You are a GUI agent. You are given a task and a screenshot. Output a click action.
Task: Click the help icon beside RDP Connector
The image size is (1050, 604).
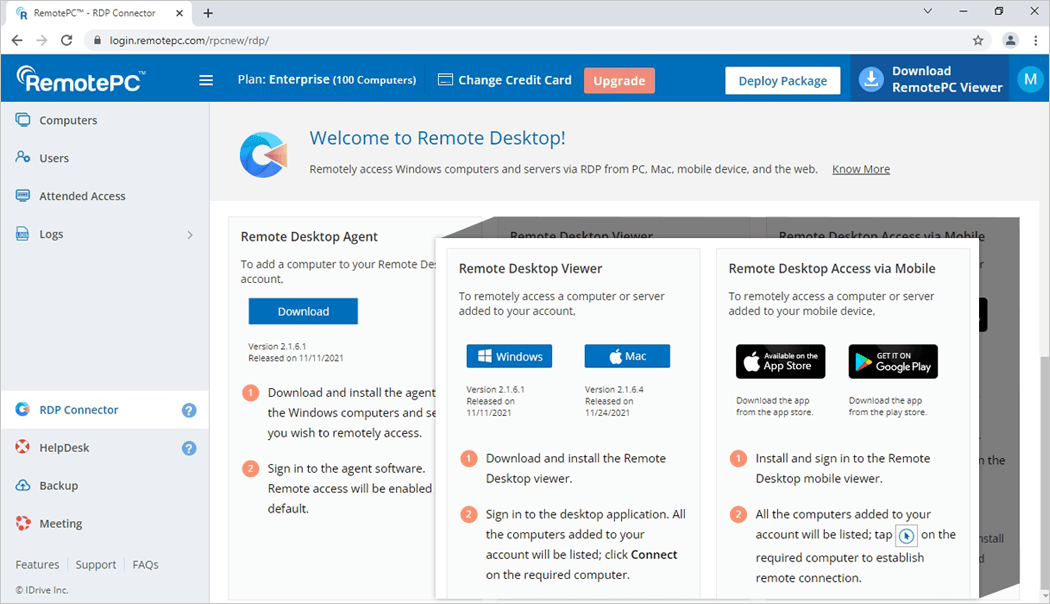189,409
